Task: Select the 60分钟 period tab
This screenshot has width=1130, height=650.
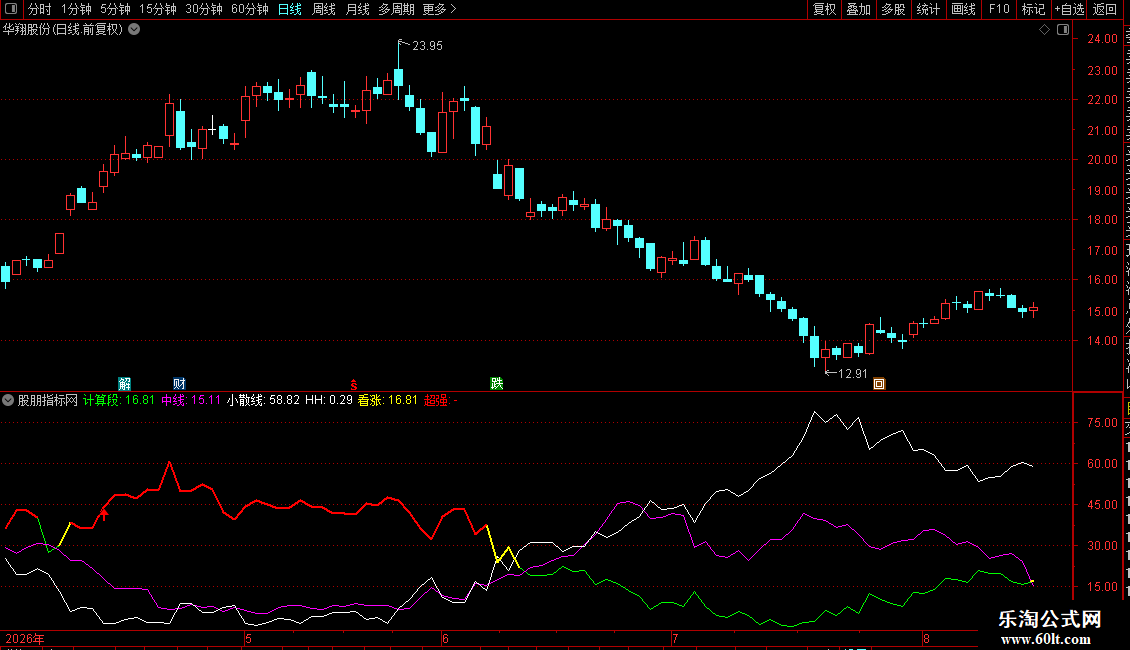Action: 250,9
